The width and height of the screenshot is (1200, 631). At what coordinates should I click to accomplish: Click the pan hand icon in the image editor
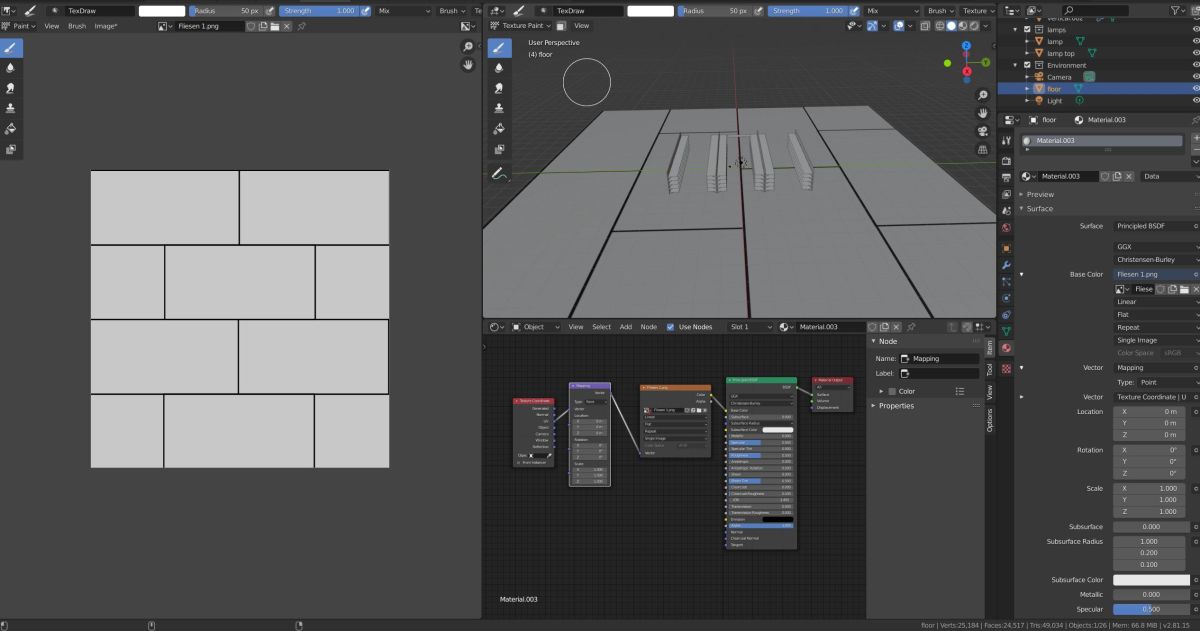click(468, 65)
